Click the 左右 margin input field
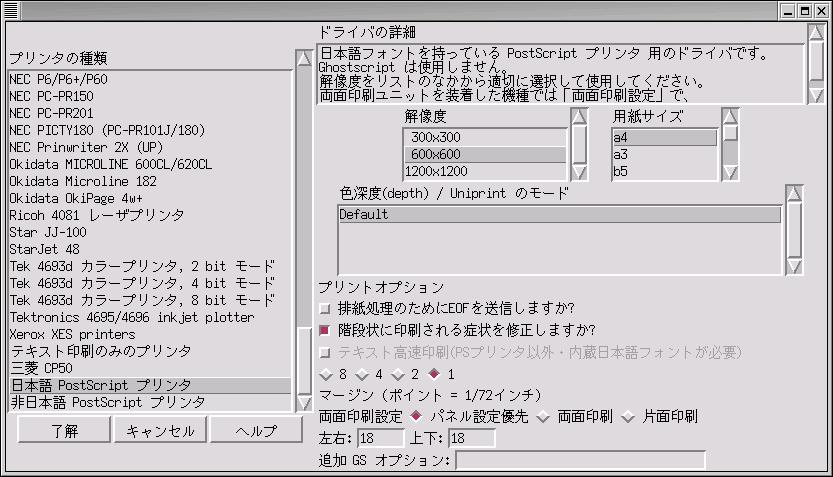This screenshot has width=833, height=477. click(x=381, y=438)
